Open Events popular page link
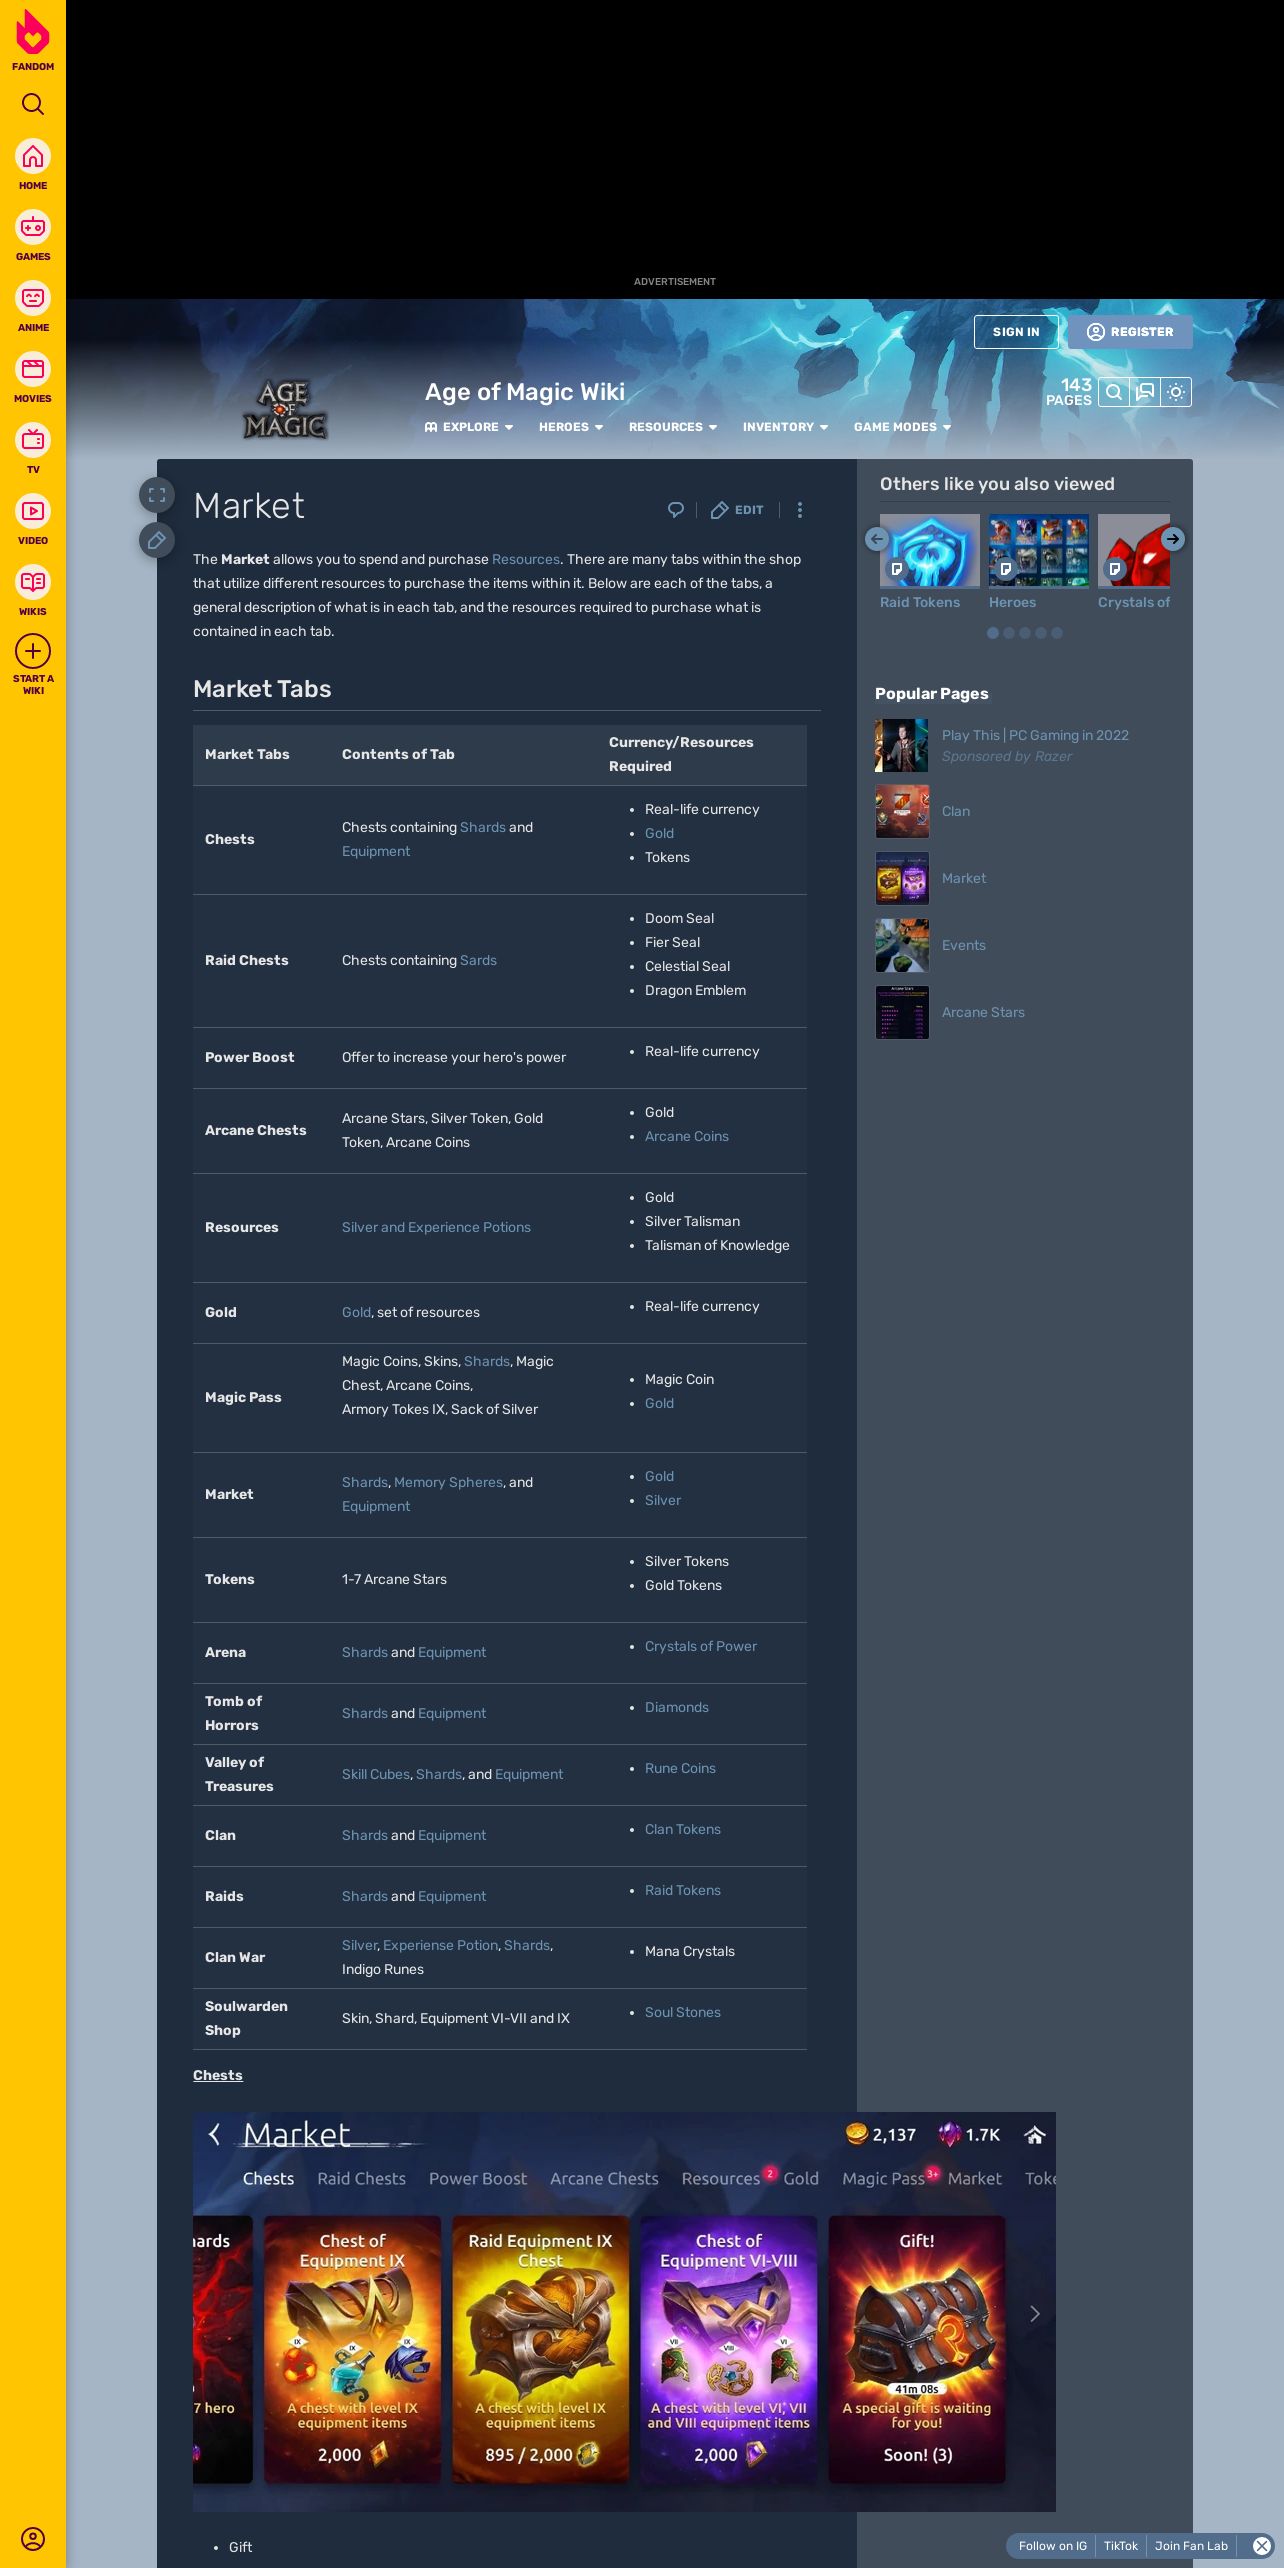This screenshot has height=2568, width=1284. [x=964, y=945]
